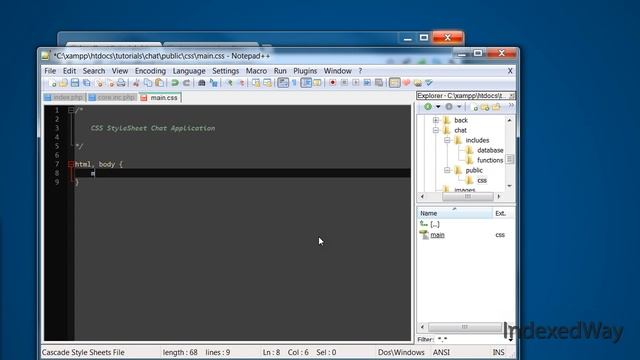Click the Replace toolbar icon
This screenshot has height=360, width=640.
click(213, 83)
